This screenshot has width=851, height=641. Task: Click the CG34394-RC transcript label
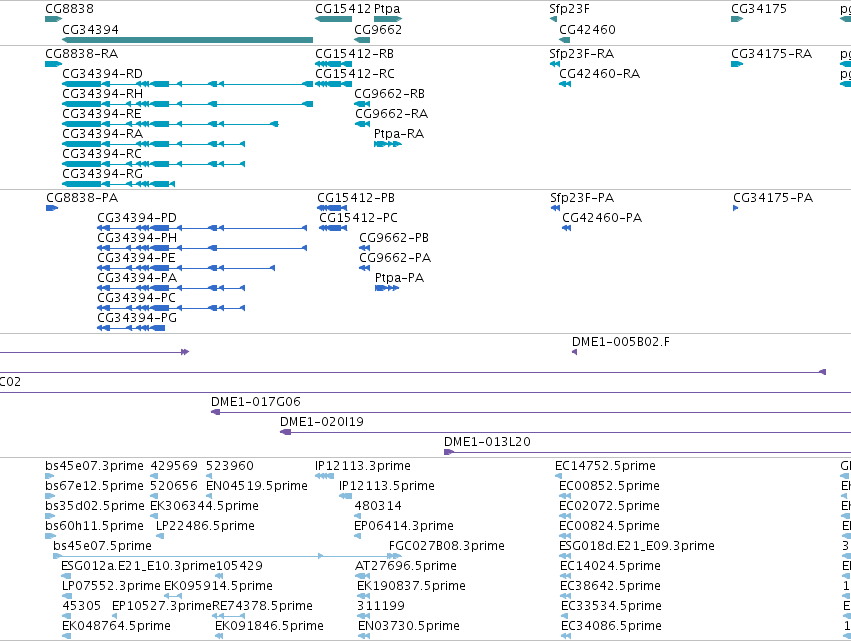click(102, 154)
